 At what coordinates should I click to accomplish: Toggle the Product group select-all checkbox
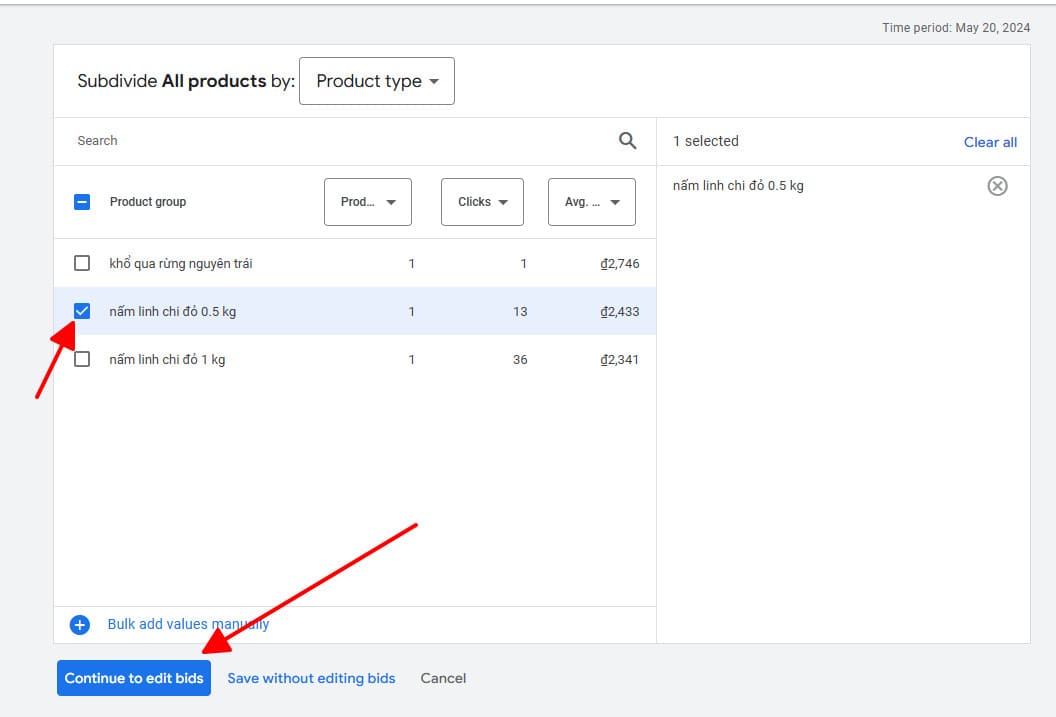coord(81,201)
